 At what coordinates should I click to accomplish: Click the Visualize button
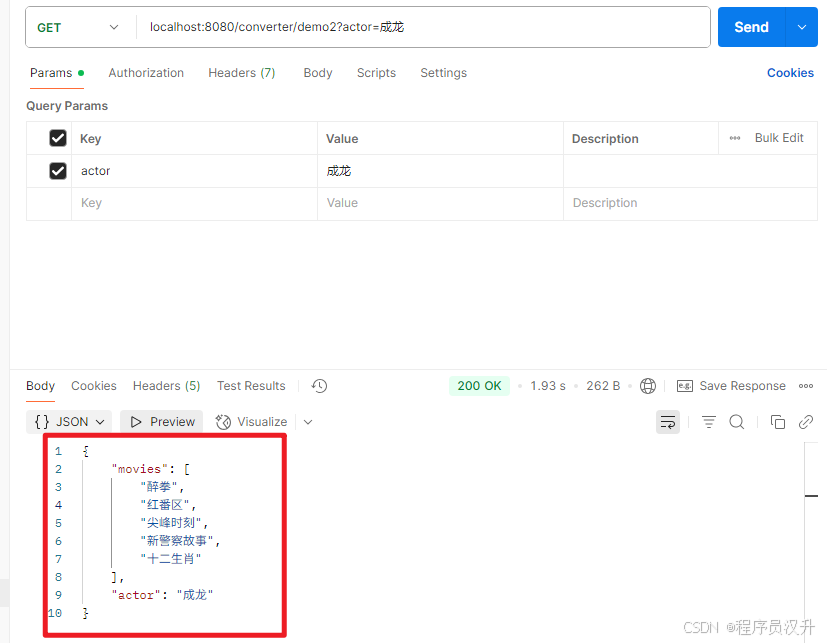[x=252, y=422]
